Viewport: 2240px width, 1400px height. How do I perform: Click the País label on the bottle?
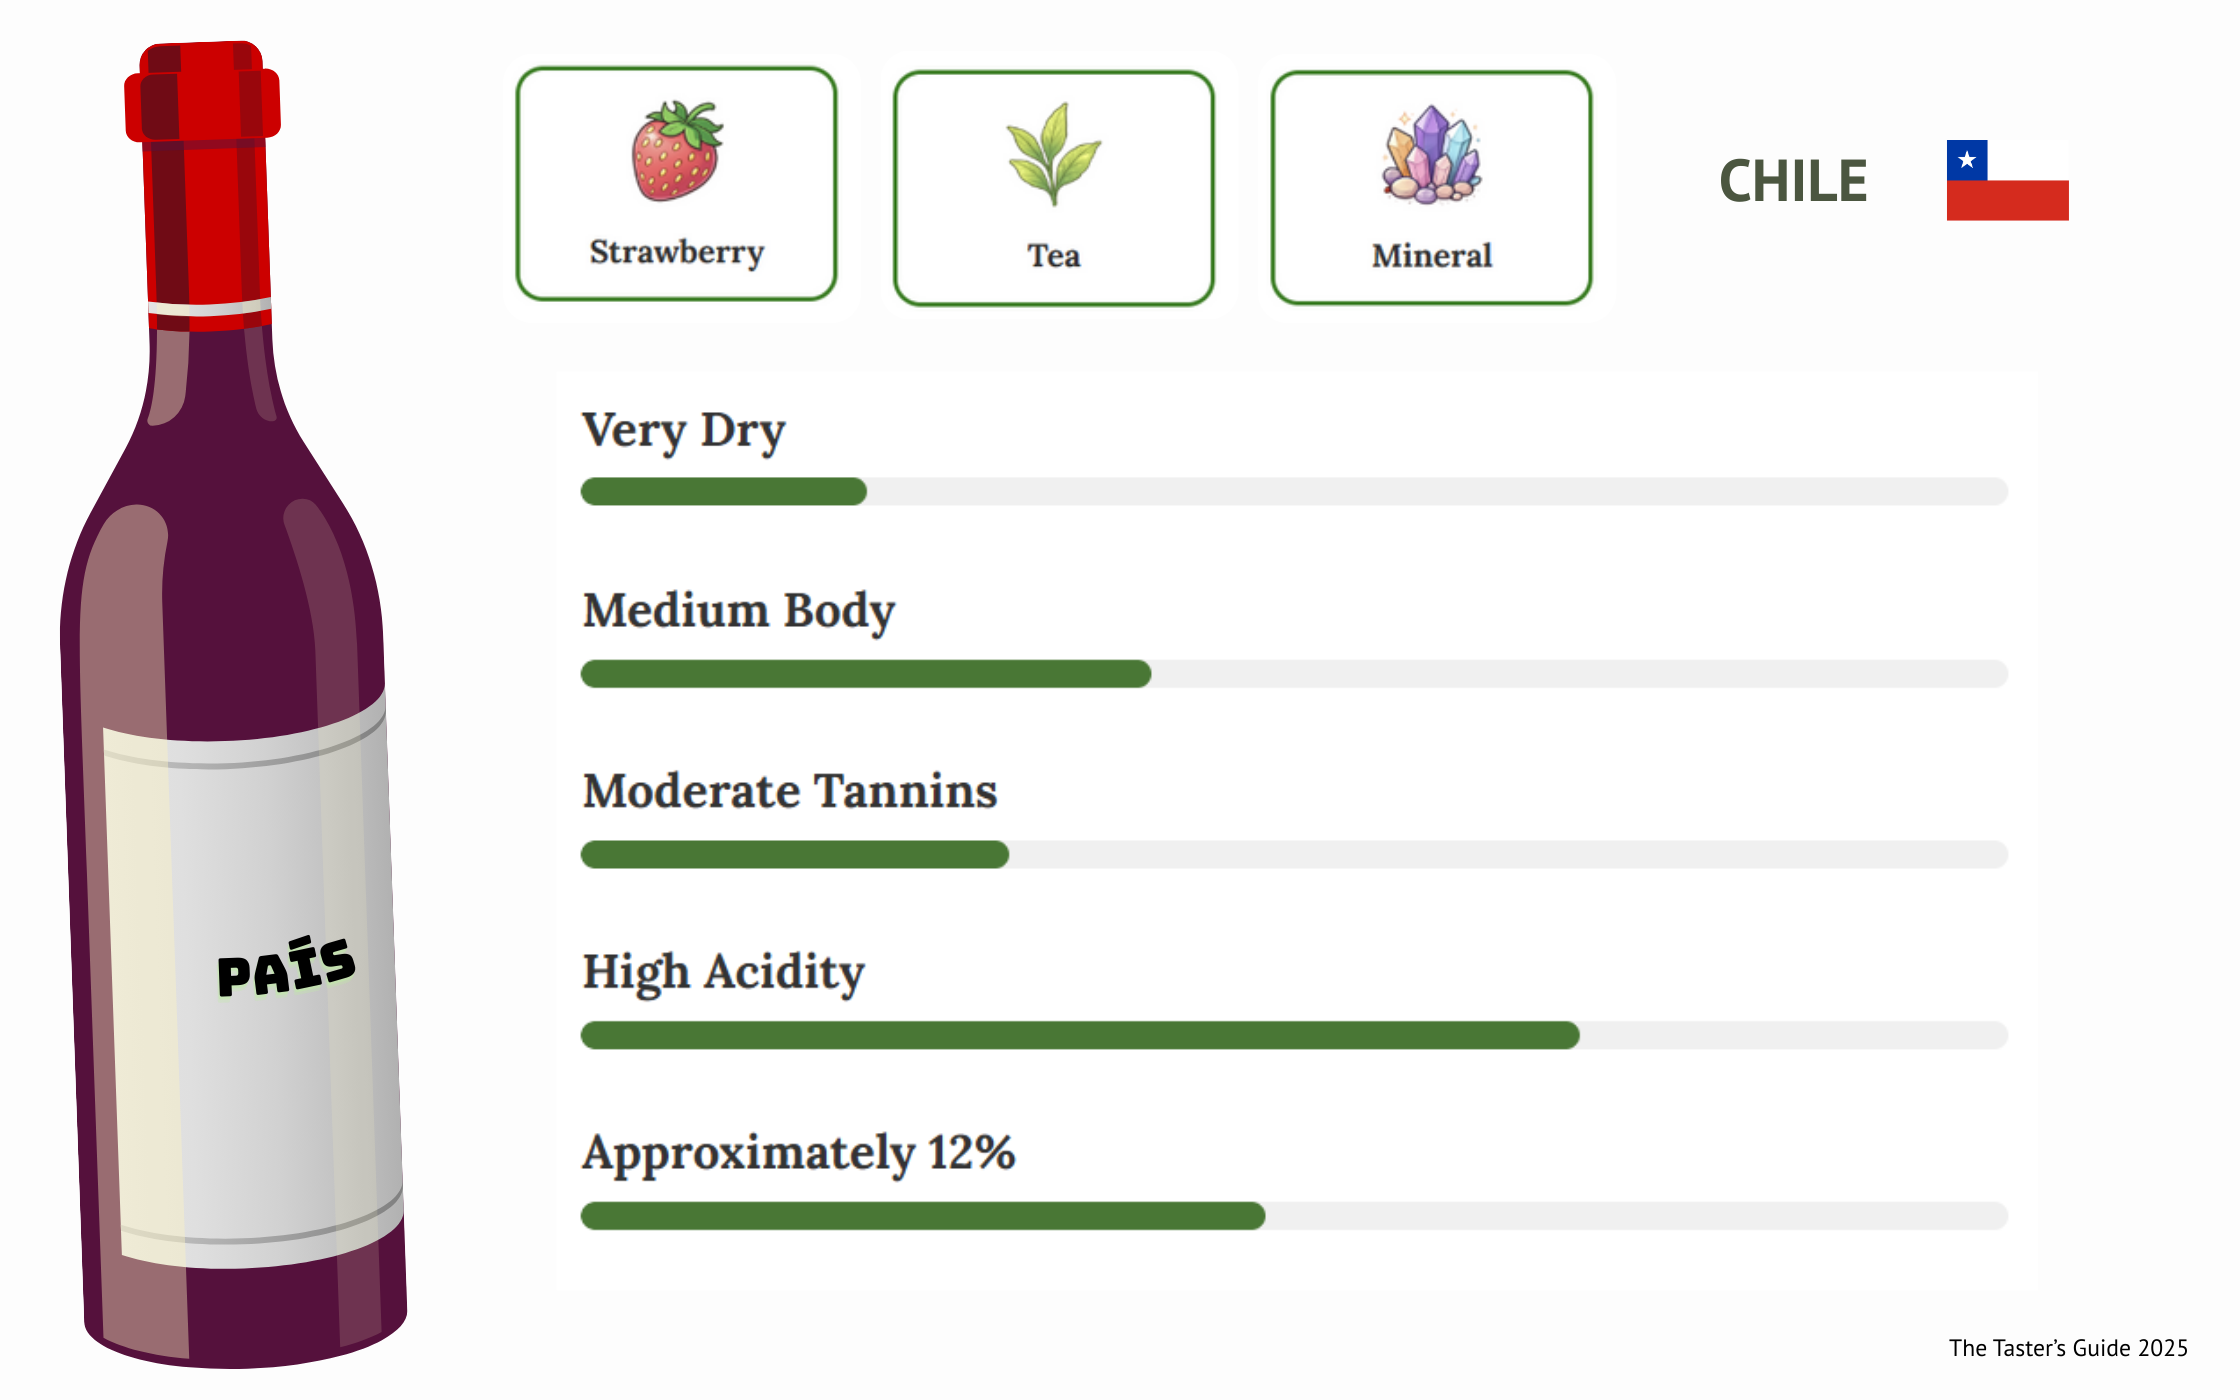pos(286,966)
